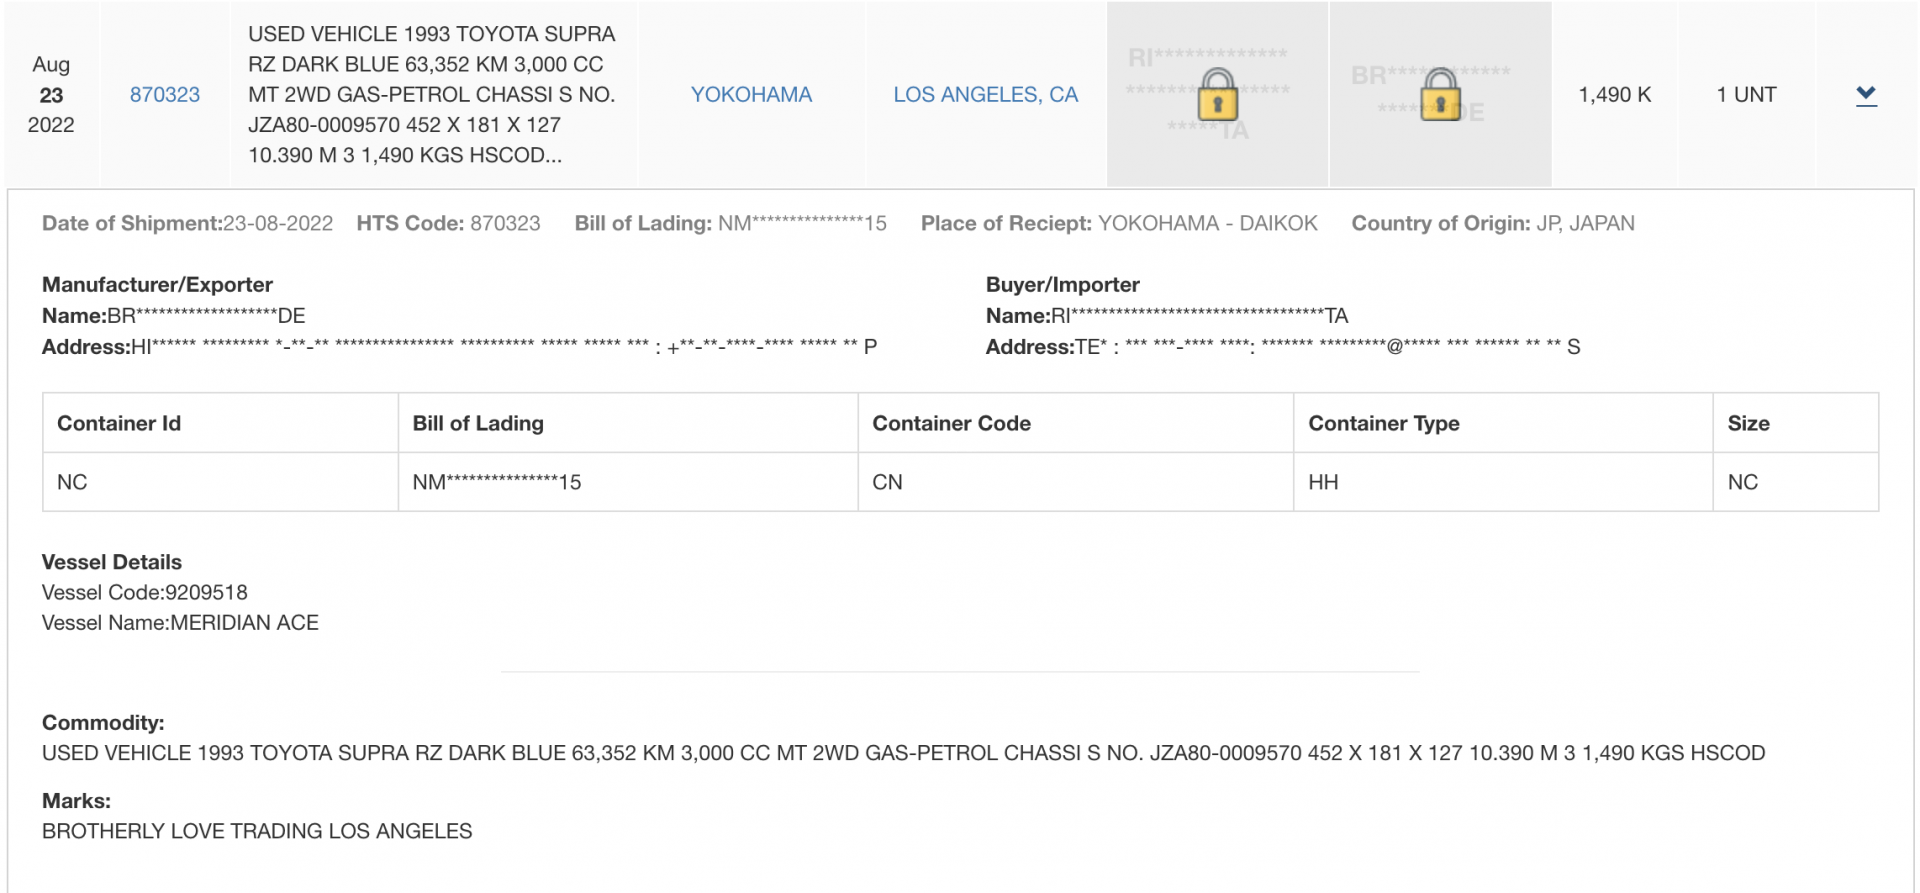Open the YOKOHAMA port link
The width and height of the screenshot is (1920, 893).
[751, 95]
